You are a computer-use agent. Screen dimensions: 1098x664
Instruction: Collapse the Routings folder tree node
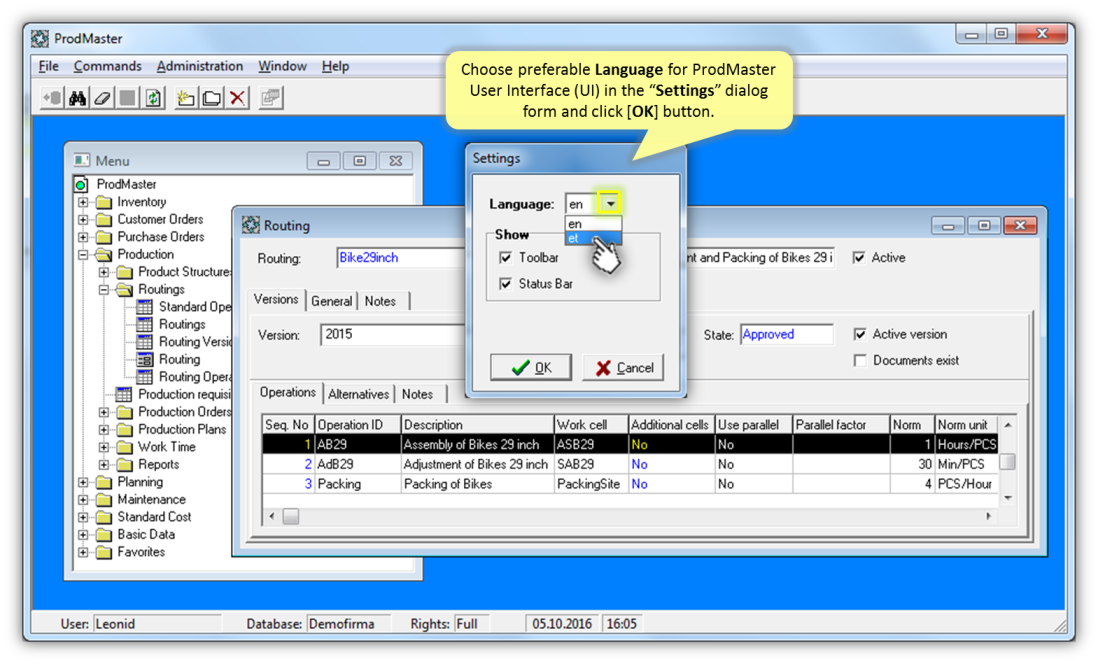104,290
